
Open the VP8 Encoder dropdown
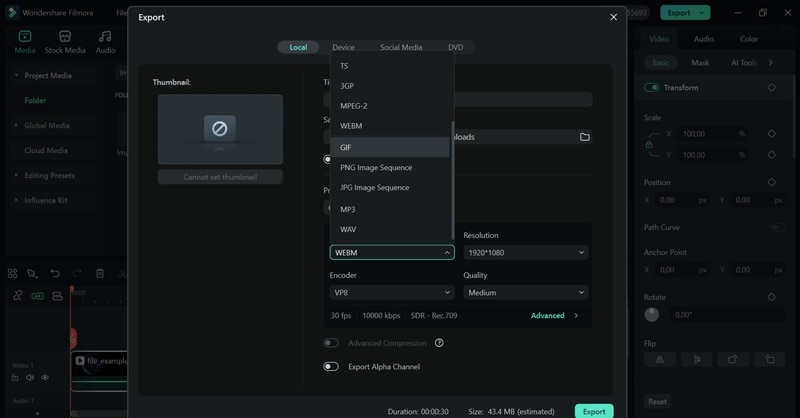[392, 292]
